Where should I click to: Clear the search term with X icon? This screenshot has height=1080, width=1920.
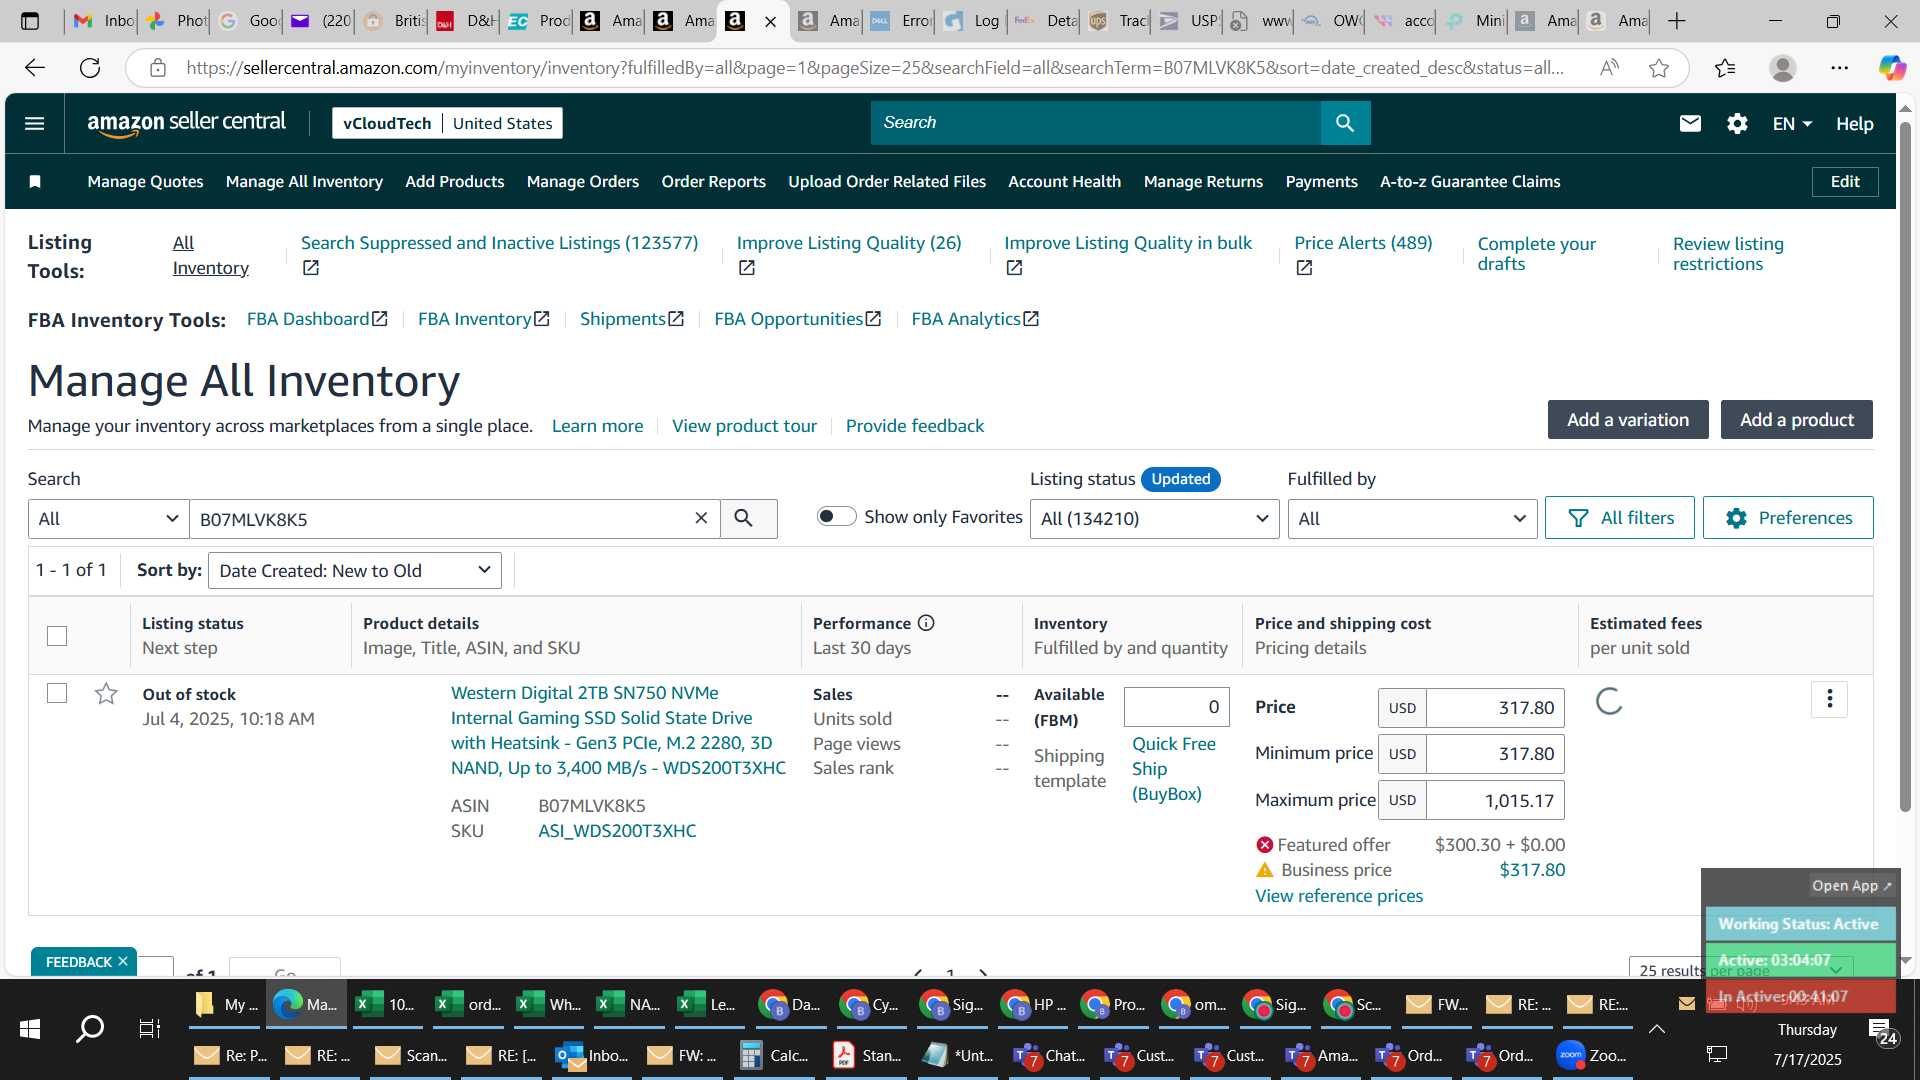click(701, 518)
